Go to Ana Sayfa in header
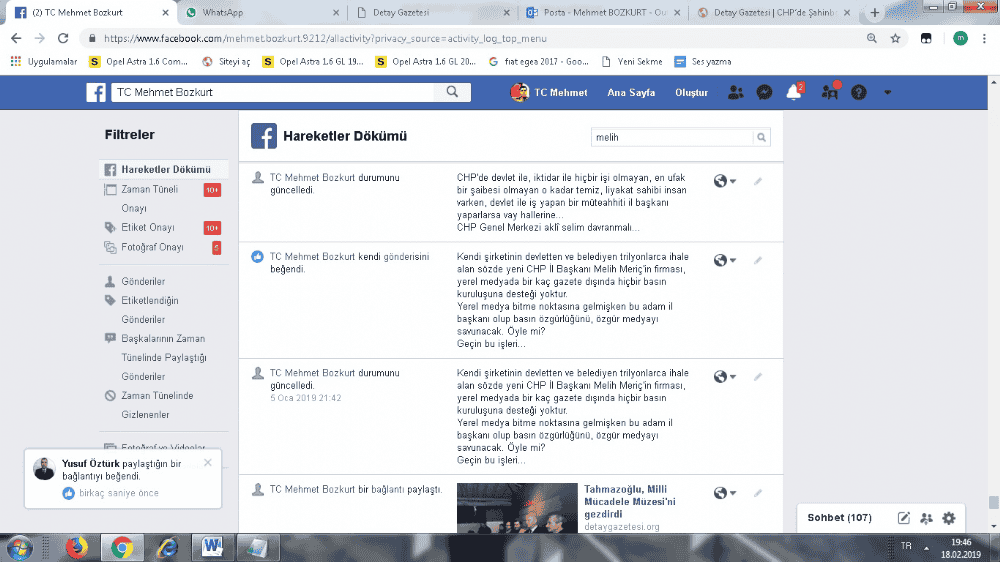Screen dimensions: 1000x562 tap(631, 92)
